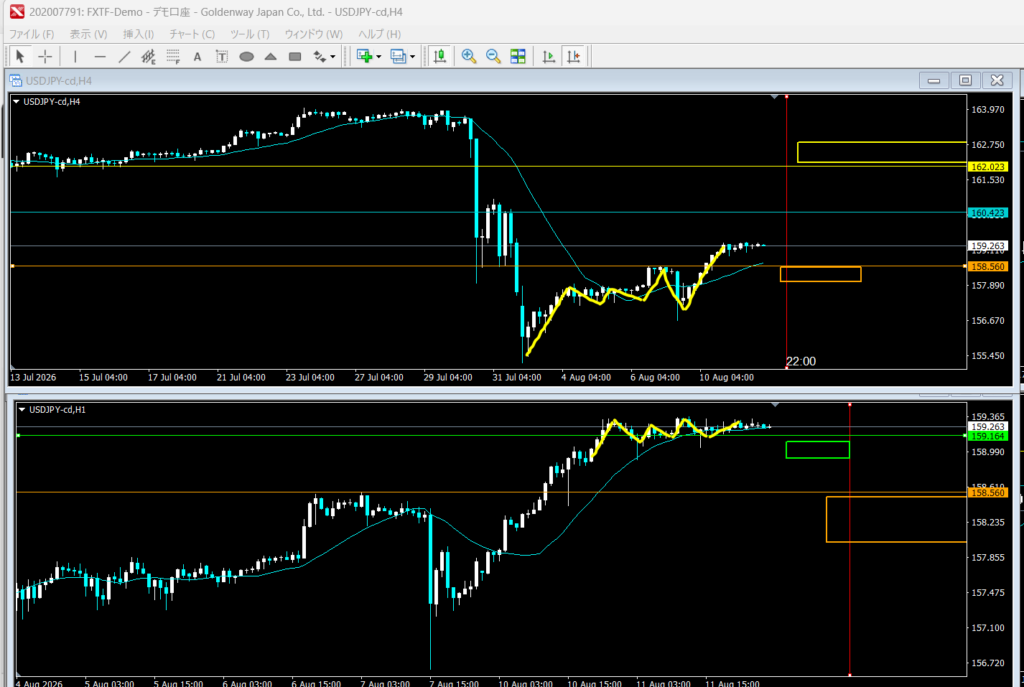Expand triangle beside USDJPY-cd,H4 chart label
The width and height of the screenshot is (1024, 687).
16,102
